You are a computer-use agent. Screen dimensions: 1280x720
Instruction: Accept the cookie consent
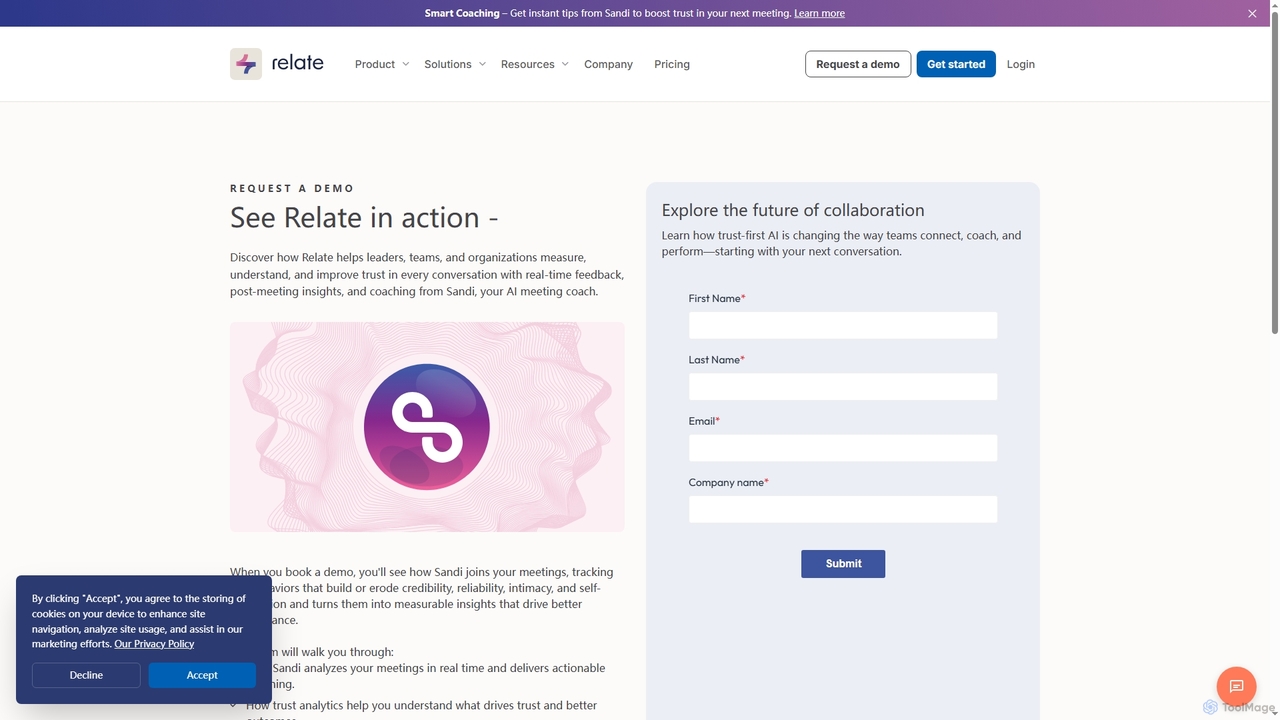pyautogui.click(x=202, y=675)
